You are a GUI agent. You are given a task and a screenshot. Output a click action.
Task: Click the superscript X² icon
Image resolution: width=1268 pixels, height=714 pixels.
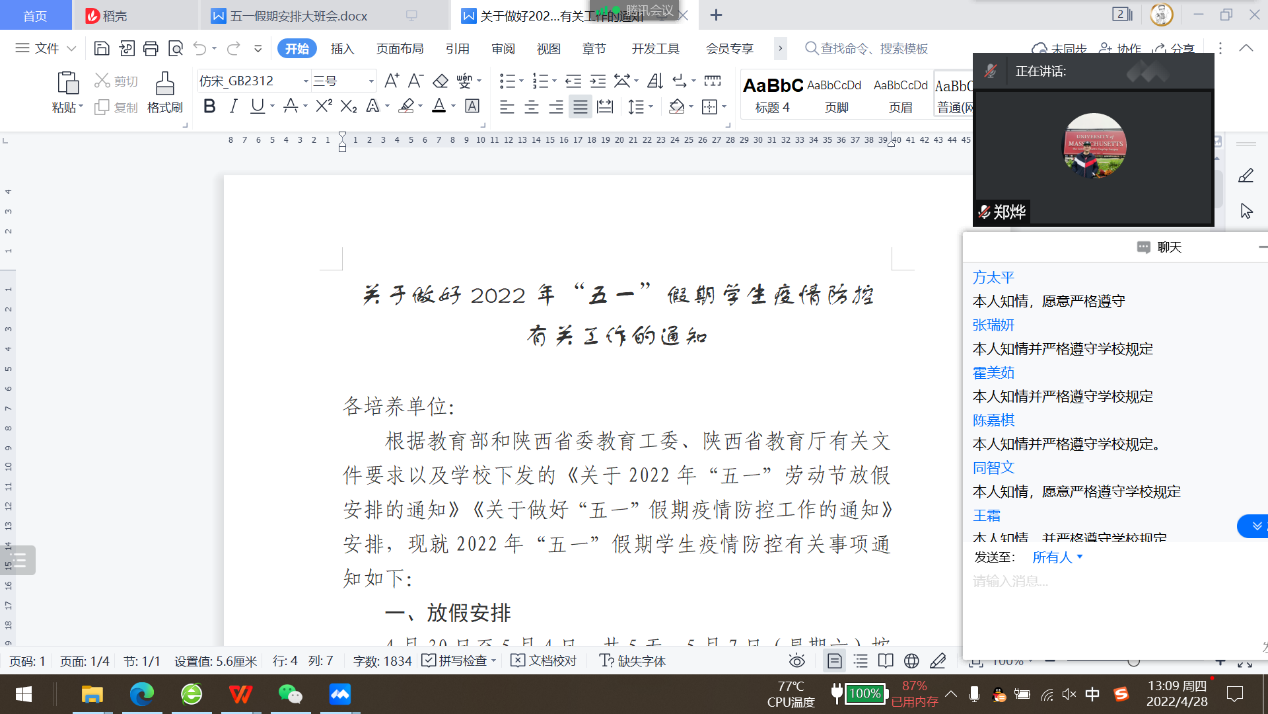tap(323, 107)
